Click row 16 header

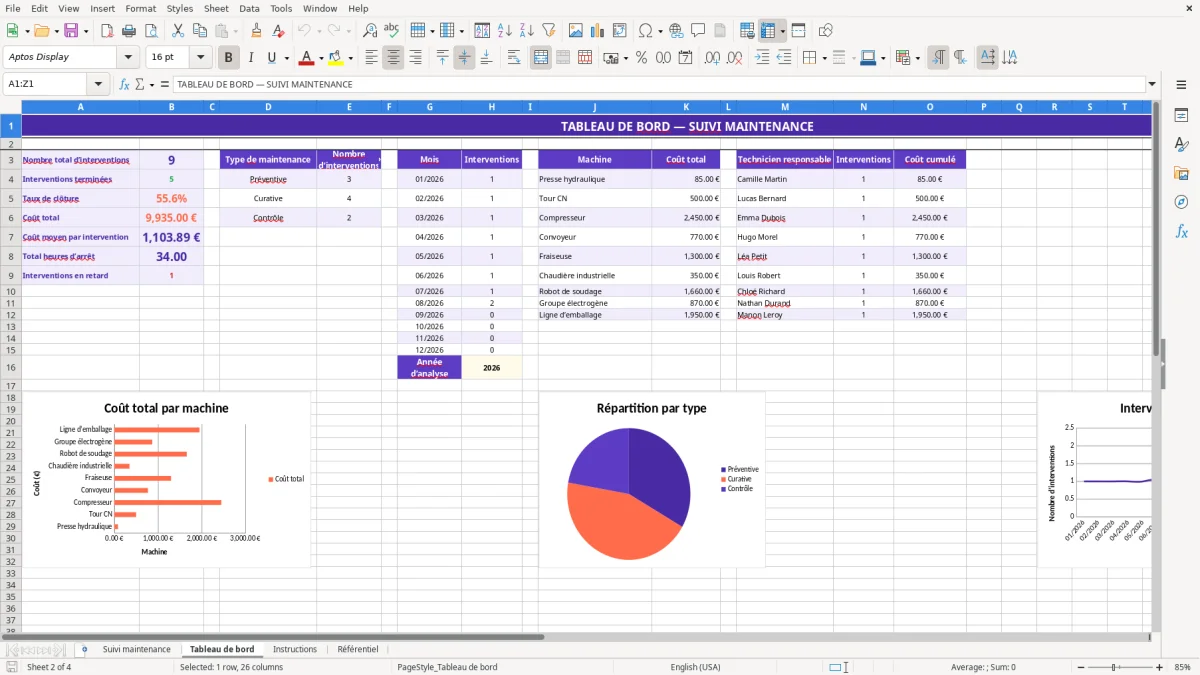(x=10, y=367)
